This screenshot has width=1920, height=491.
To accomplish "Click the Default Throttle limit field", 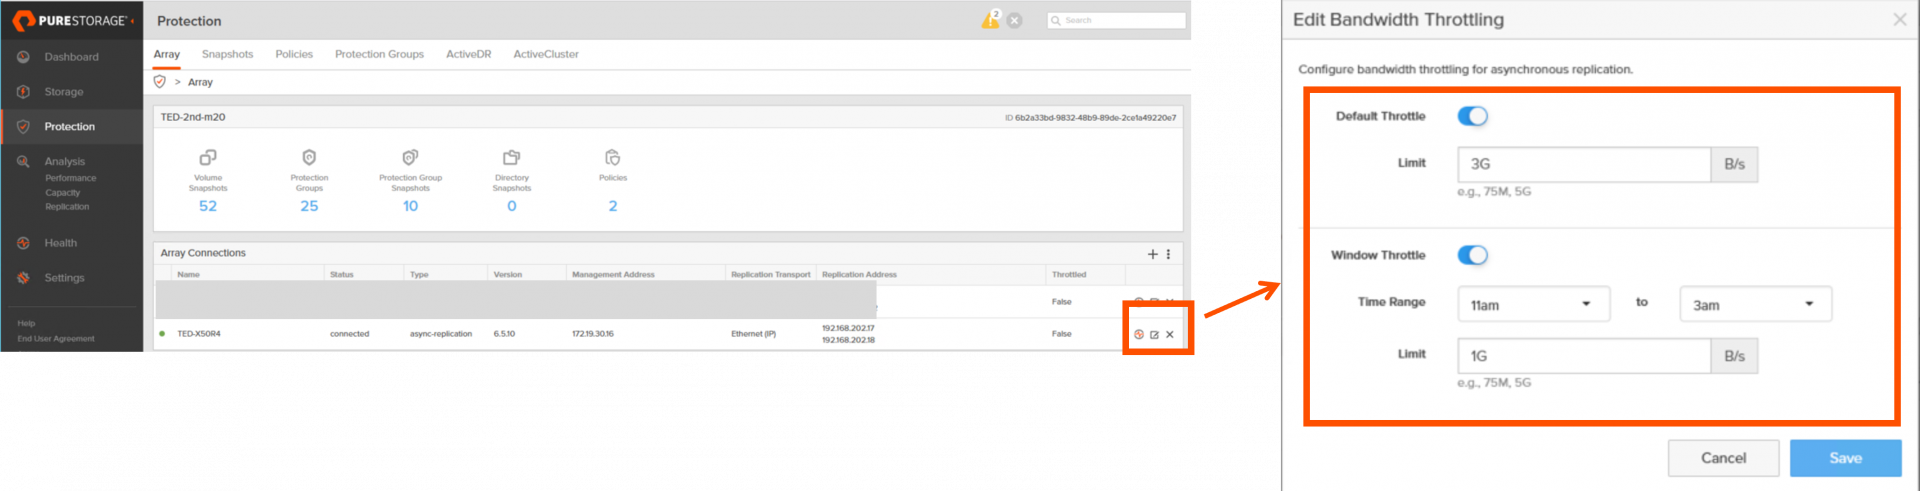I will [x=1583, y=164].
